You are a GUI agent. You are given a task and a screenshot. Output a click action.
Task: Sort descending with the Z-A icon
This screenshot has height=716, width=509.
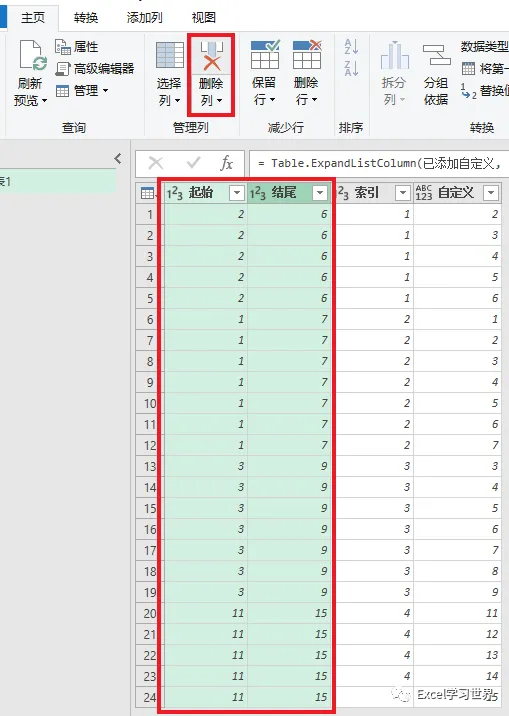[x=351, y=68]
